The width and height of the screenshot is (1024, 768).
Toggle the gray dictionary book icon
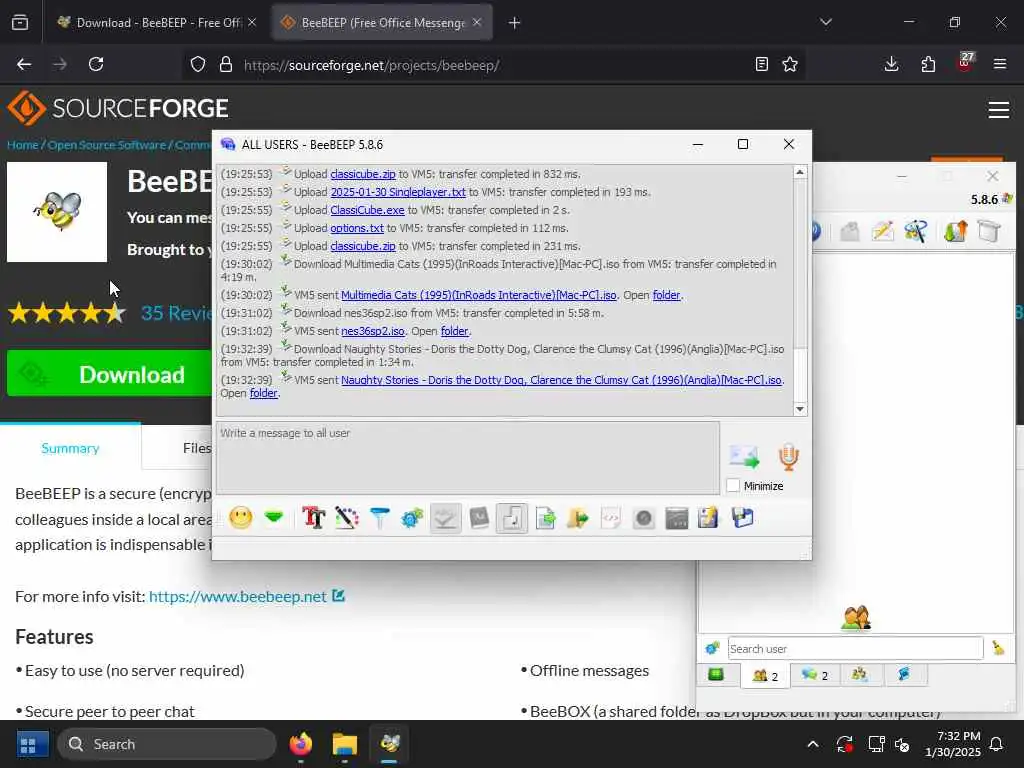click(x=479, y=519)
